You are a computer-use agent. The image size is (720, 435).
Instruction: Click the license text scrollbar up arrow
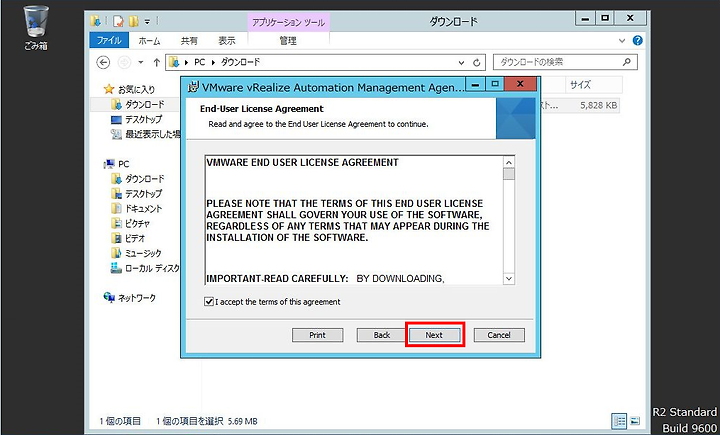[x=509, y=163]
